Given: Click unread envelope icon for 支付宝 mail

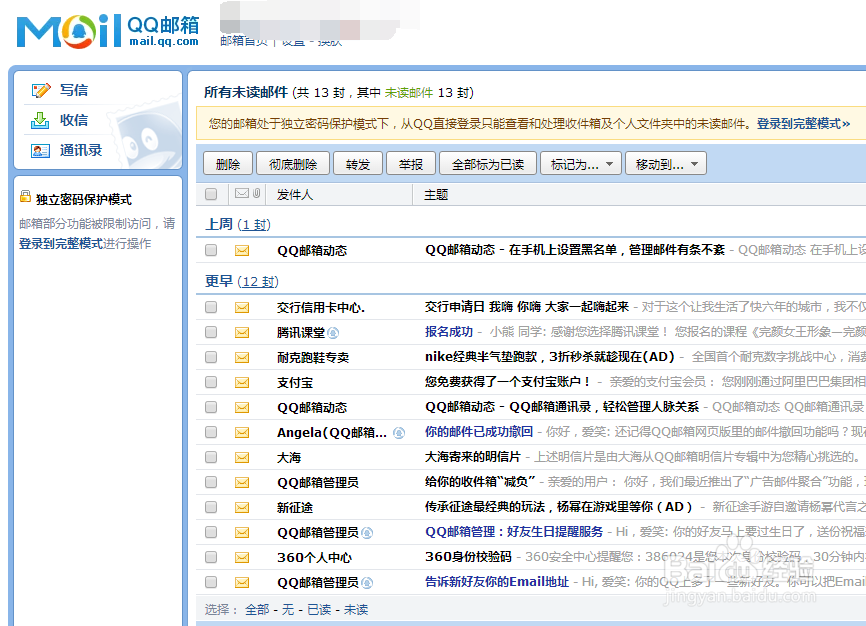Looking at the screenshot, I should [x=242, y=382].
